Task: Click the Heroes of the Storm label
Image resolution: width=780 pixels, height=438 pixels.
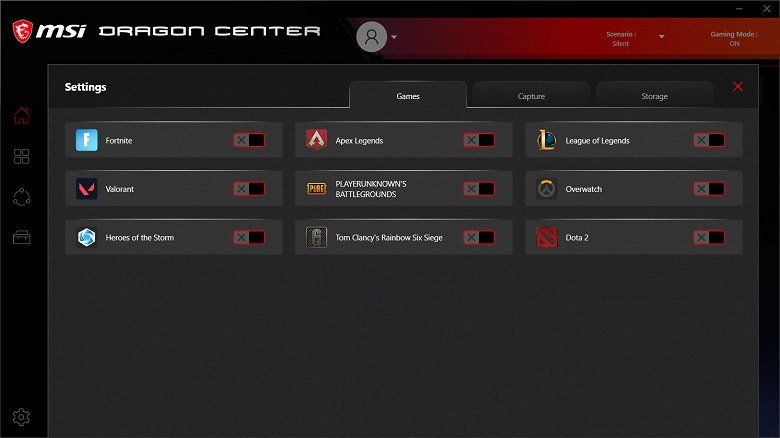Action: coord(140,238)
